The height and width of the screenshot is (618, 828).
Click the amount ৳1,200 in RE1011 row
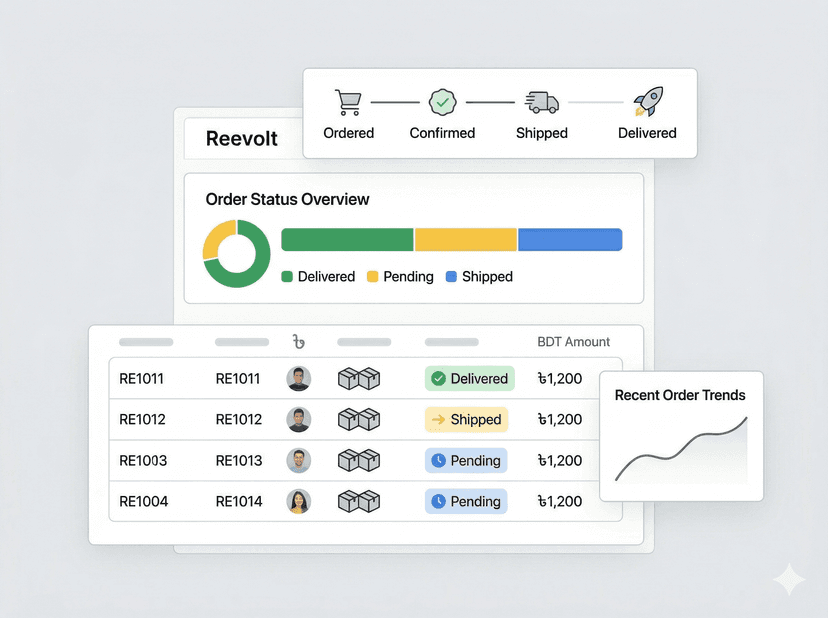click(x=560, y=379)
